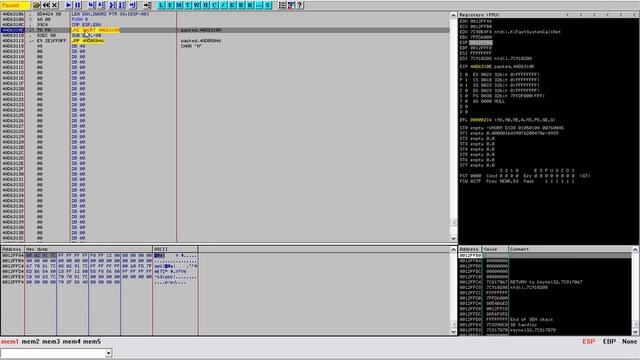The height and width of the screenshot is (360, 640).
Task: Restart the program using the rewind icon
Action: 46,5
